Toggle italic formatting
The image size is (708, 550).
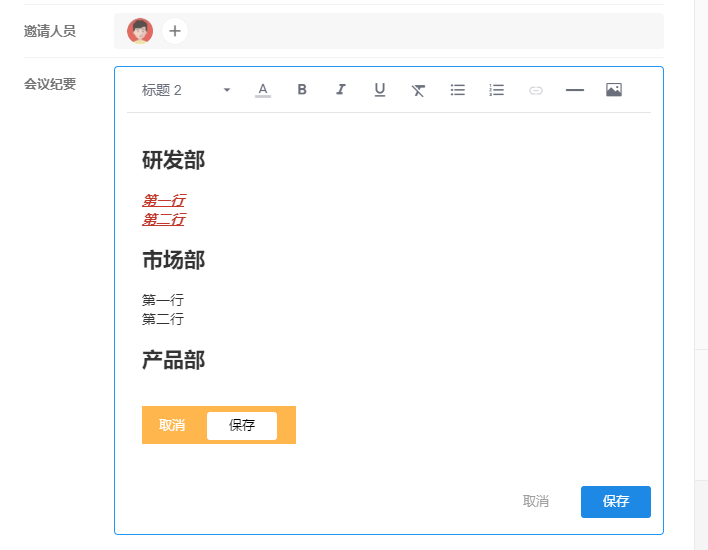(341, 90)
